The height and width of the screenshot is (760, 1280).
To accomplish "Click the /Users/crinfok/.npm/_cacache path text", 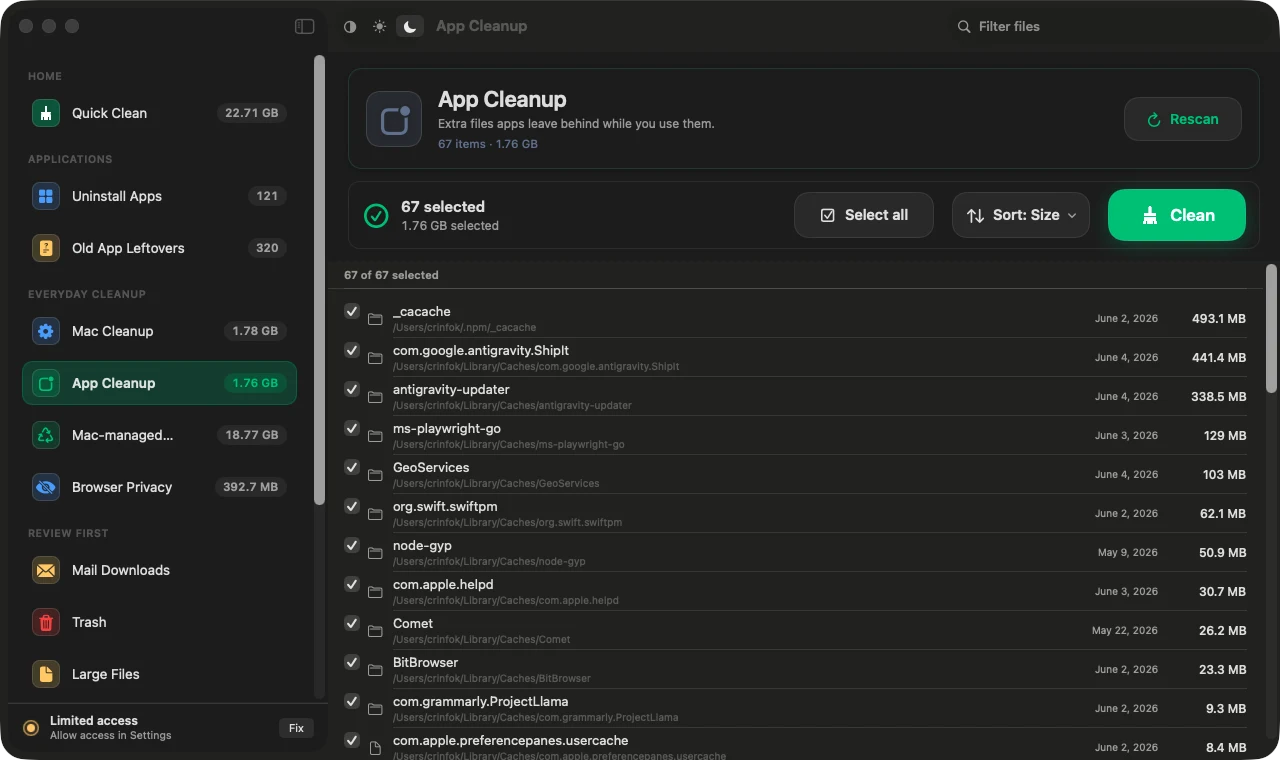I will (464, 327).
